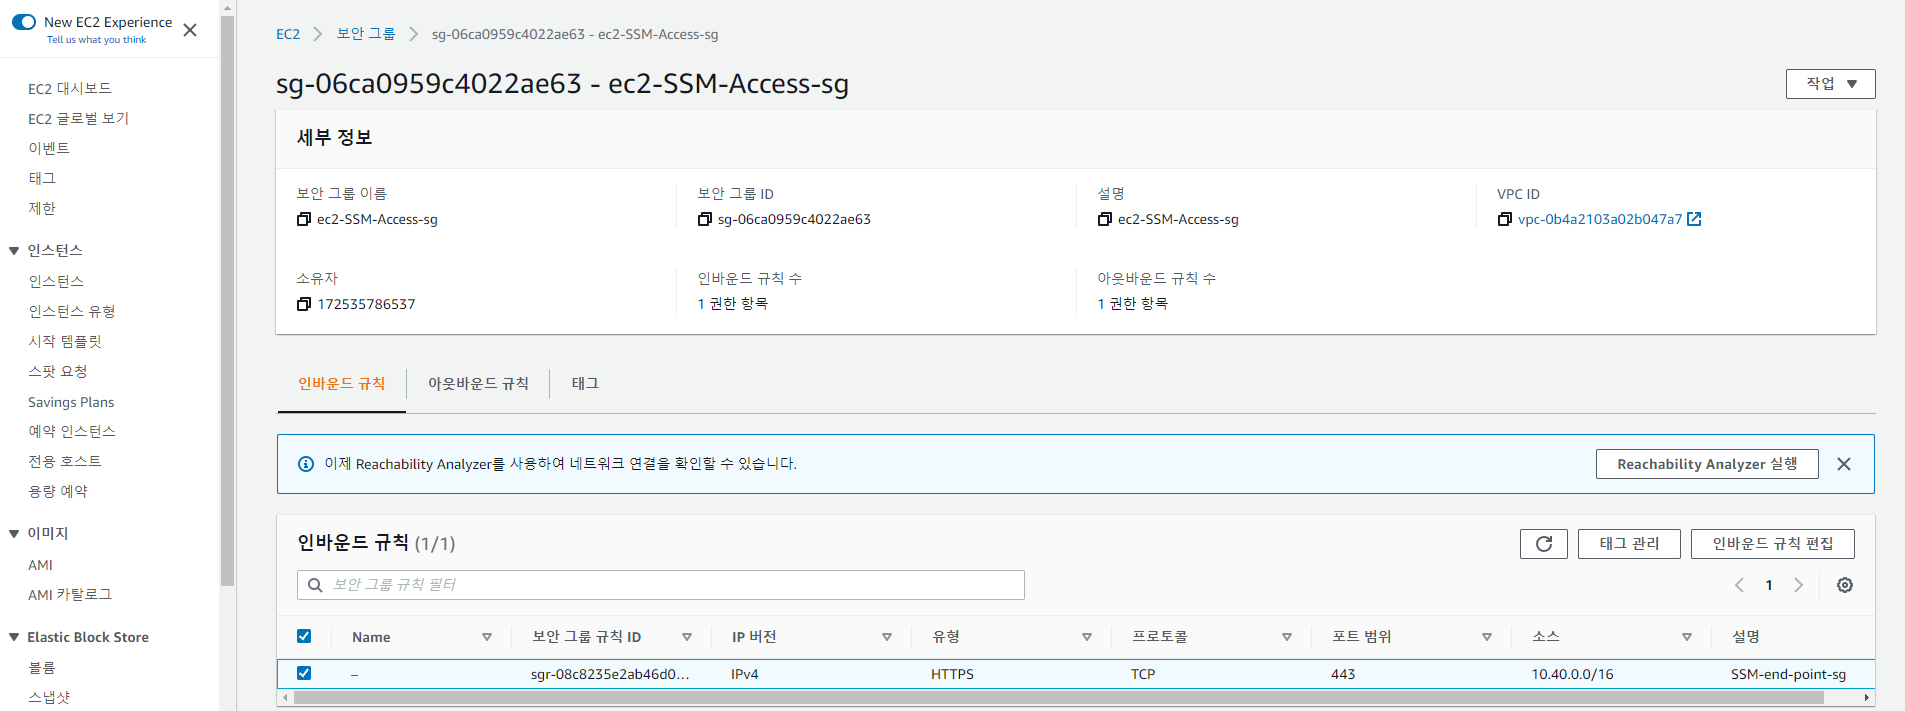Open EC2 글로벌 보기 in sidebar
Image resolution: width=1905 pixels, height=711 pixels.
pos(78,119)
